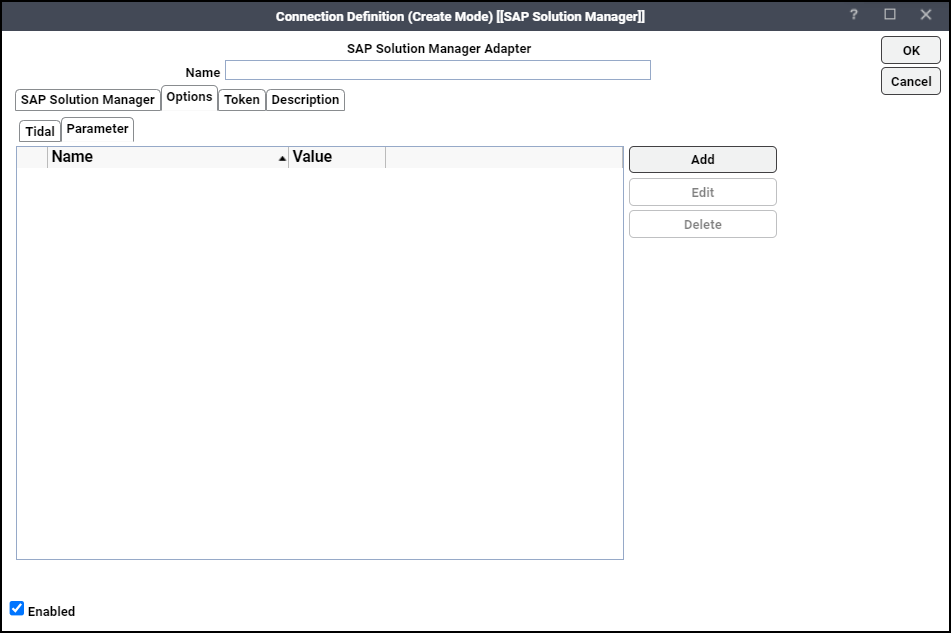
Task: Switch to the Tidal sub-tab
Action: click(x=40, y=131)
